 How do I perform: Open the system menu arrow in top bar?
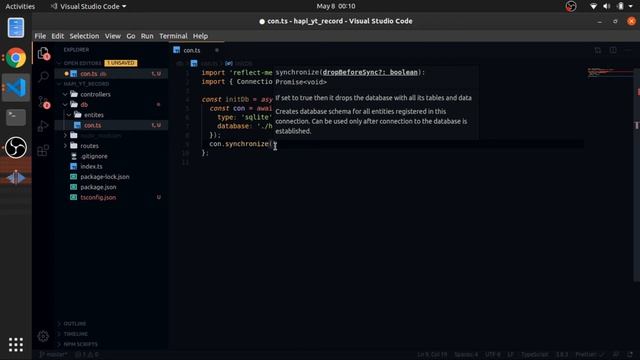click(x=631, y=6)
